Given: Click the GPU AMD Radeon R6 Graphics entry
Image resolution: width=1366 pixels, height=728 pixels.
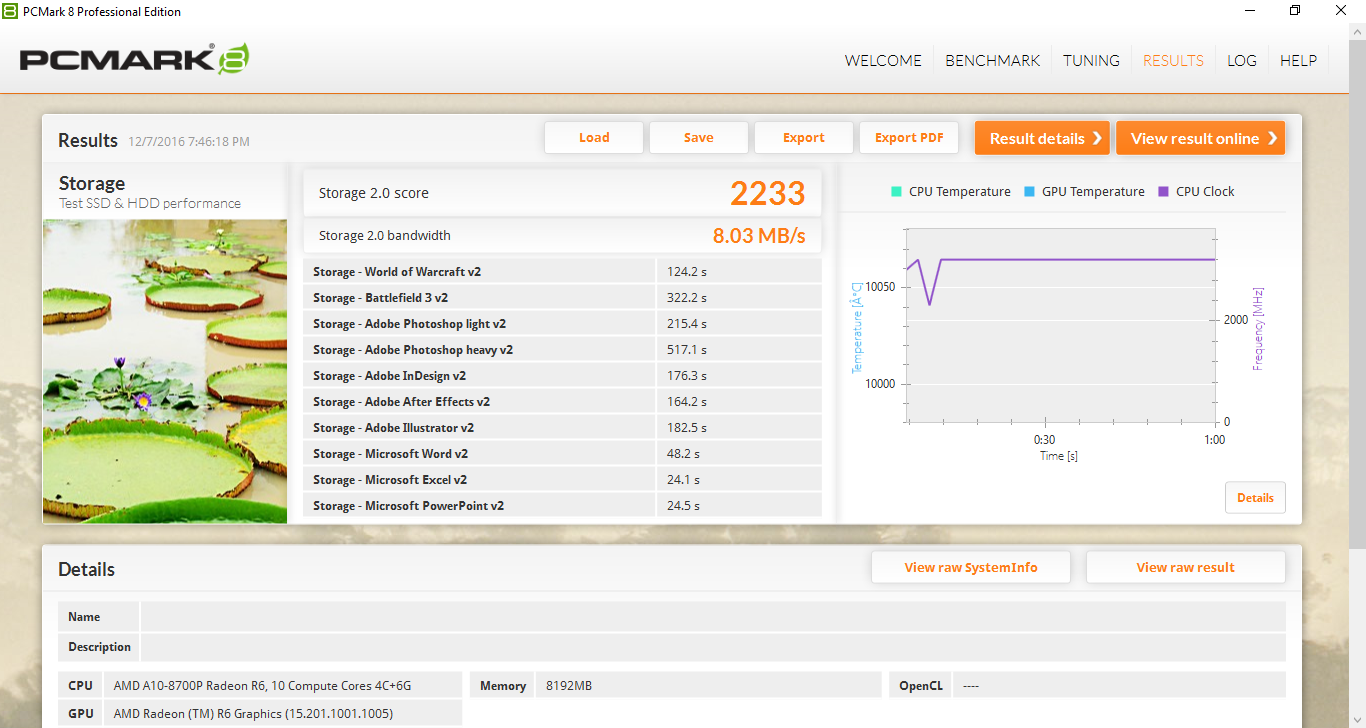Looking at the screenshot, I should point(260,713).
